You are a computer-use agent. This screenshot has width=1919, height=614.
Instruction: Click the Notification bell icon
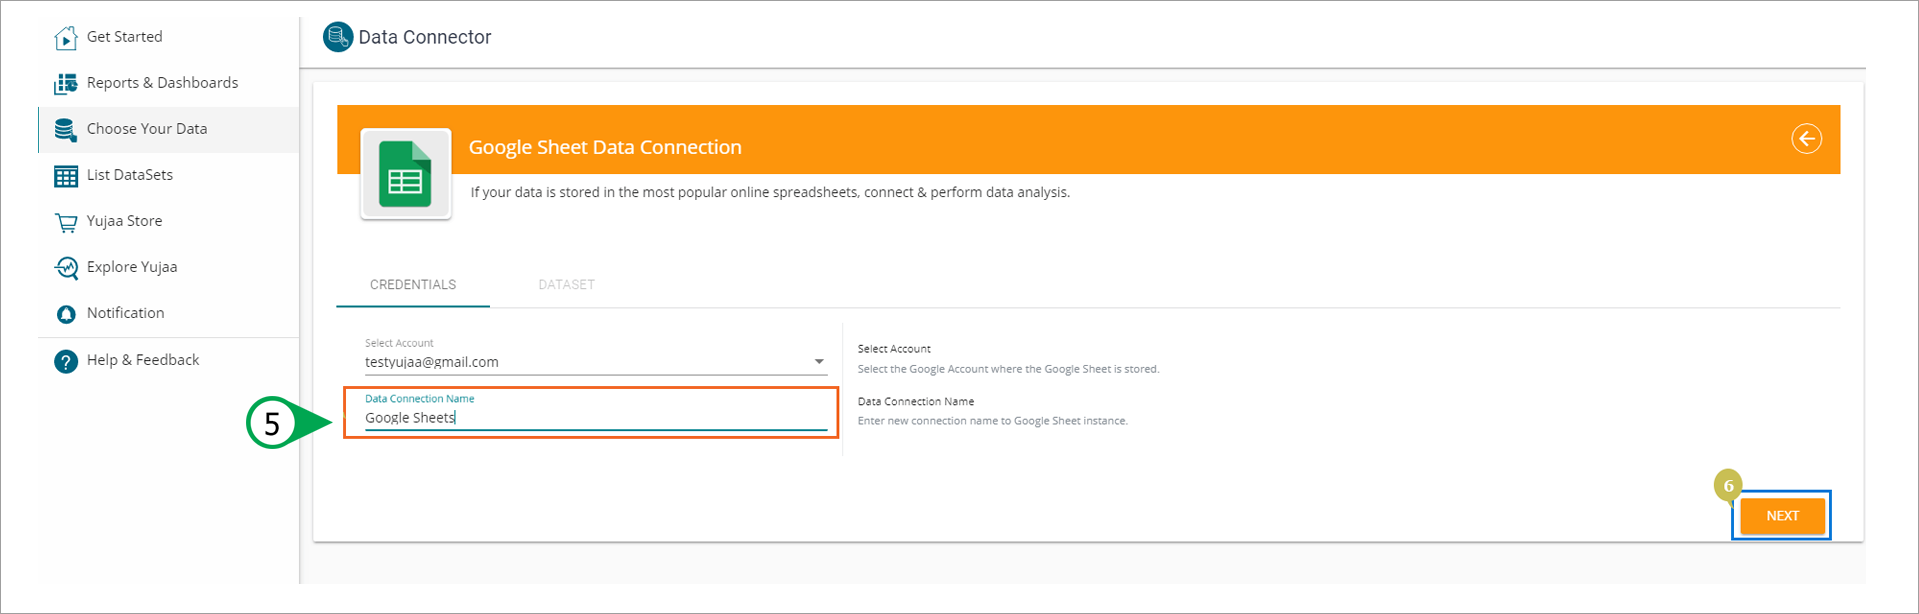(x=66, y=314)
